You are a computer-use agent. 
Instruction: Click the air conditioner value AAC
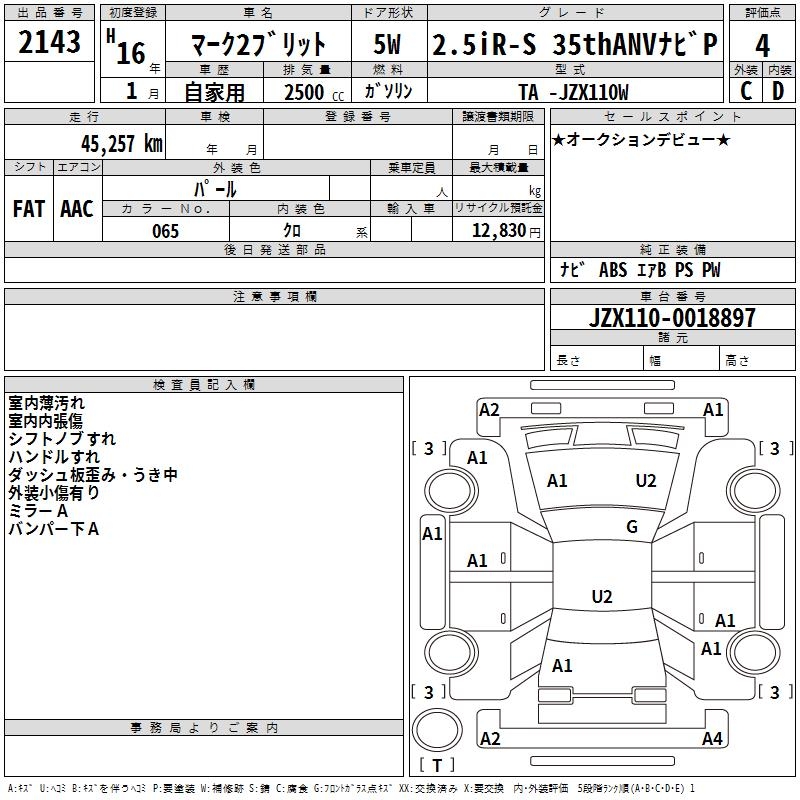click(x=77, y=209)
